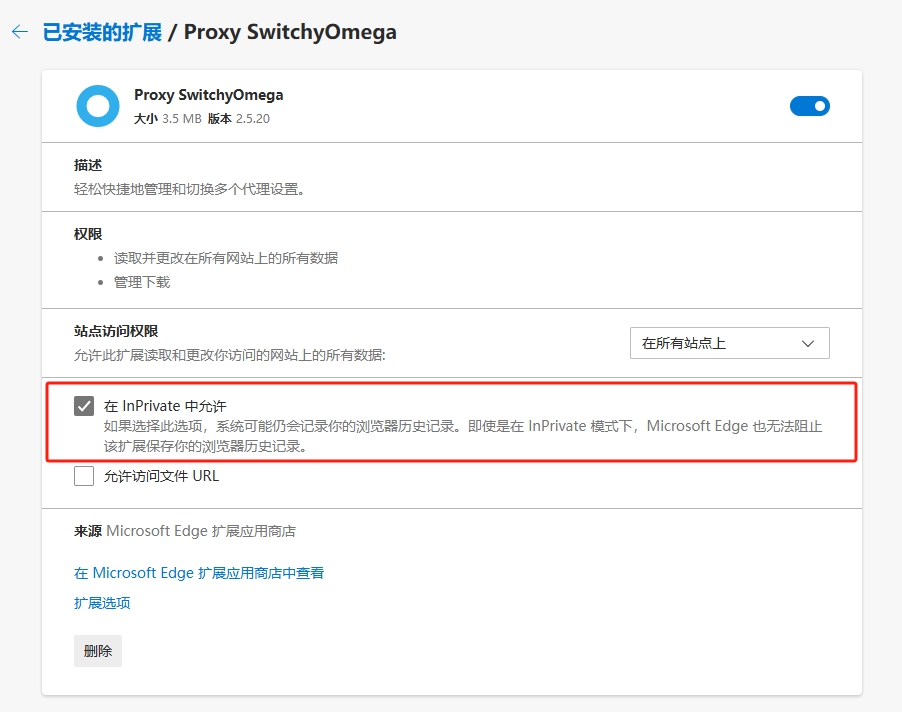Disable the Proxy SwitchyOmega extension toggle
This screenshot has height=712, width=902.
(x=809, y=106)
